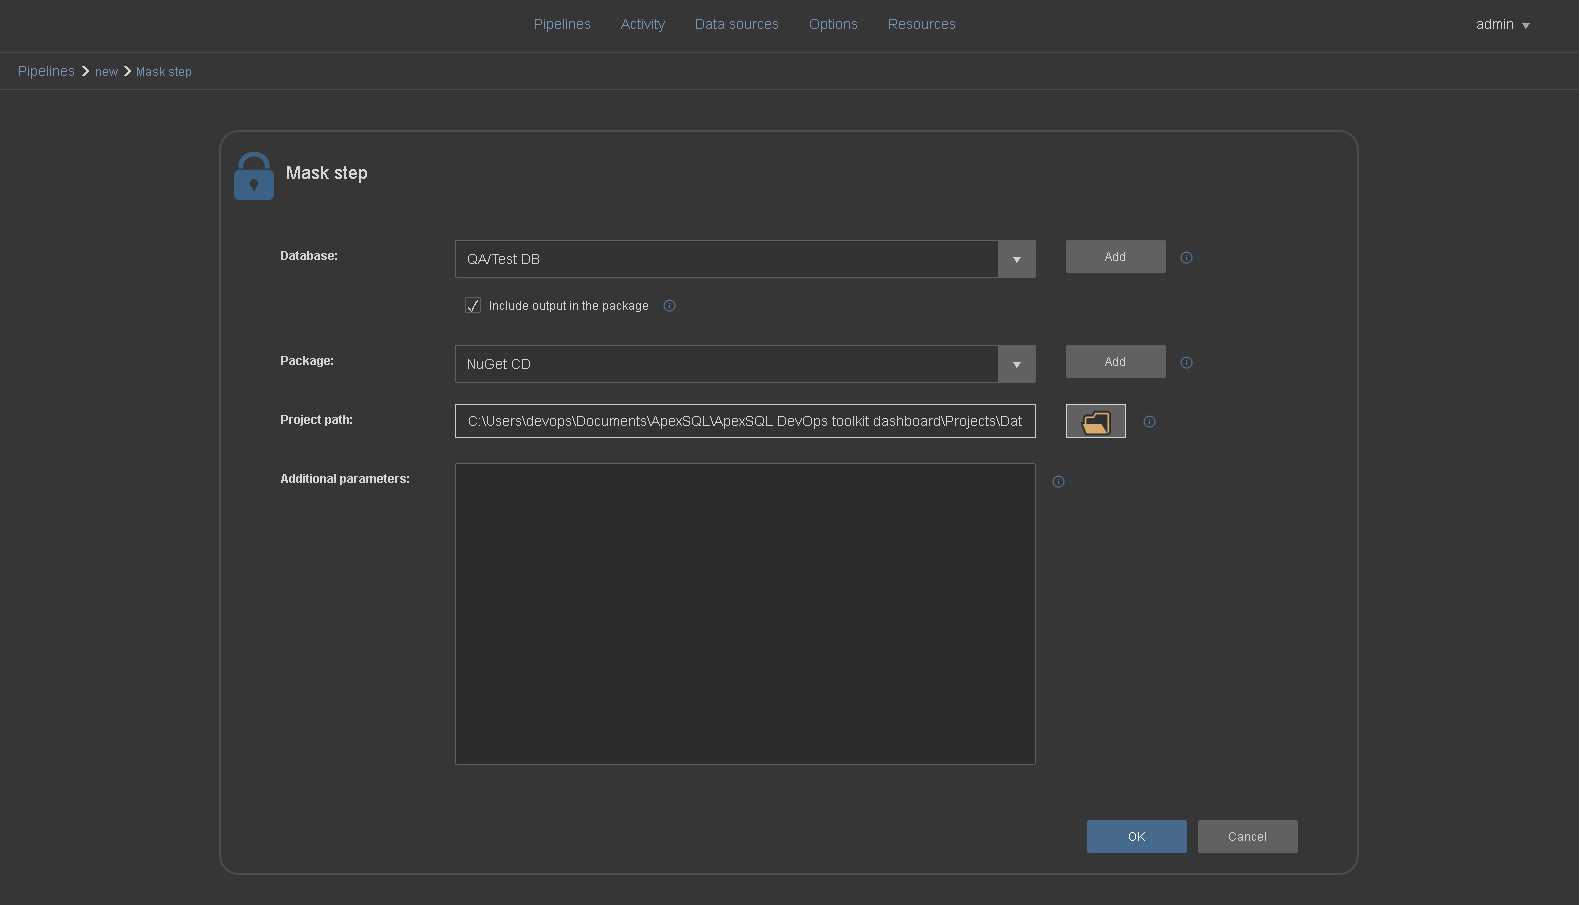Go to the 'new' breadcrumb link
The width and height of the screenshot is (1580, 905).
(x=107, y=72)
